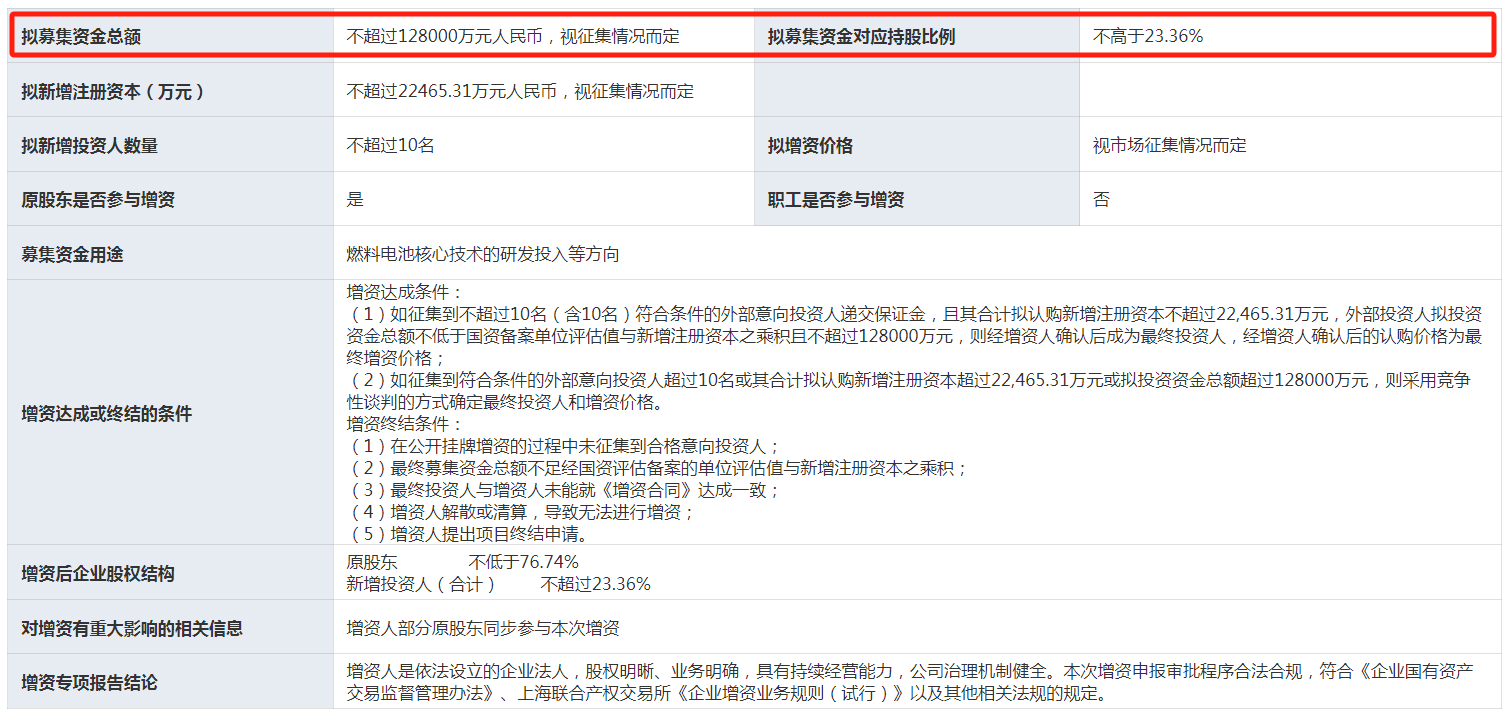Click the 原股东是否参与增资 label
Image resolution: width=1510 pixels, height=715 pixels.
[98, 199]
